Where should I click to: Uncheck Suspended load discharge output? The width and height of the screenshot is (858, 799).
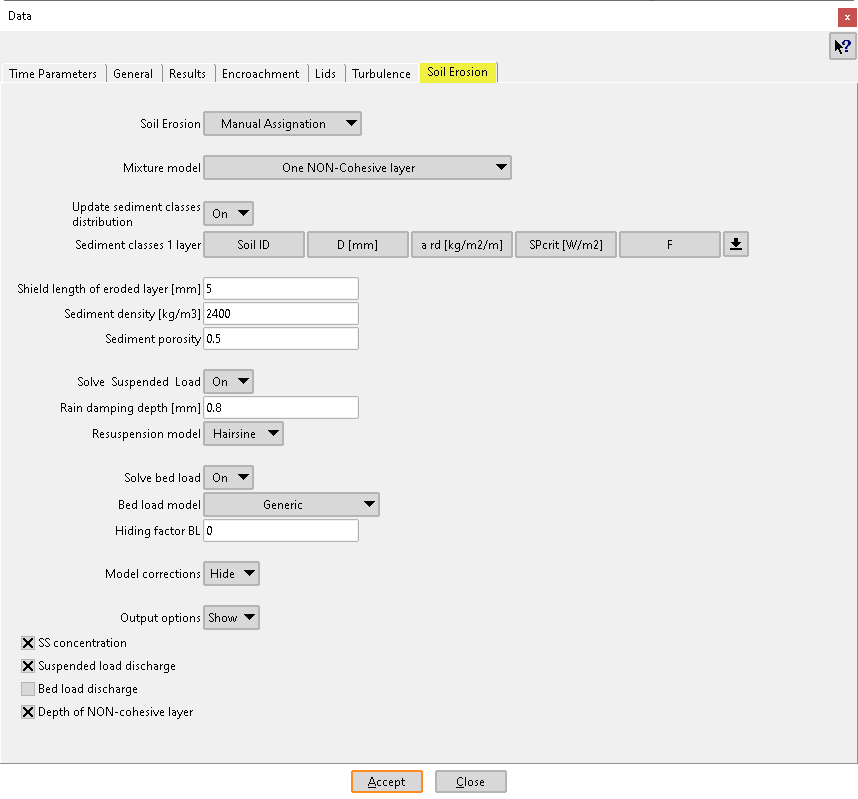[28, 666]
